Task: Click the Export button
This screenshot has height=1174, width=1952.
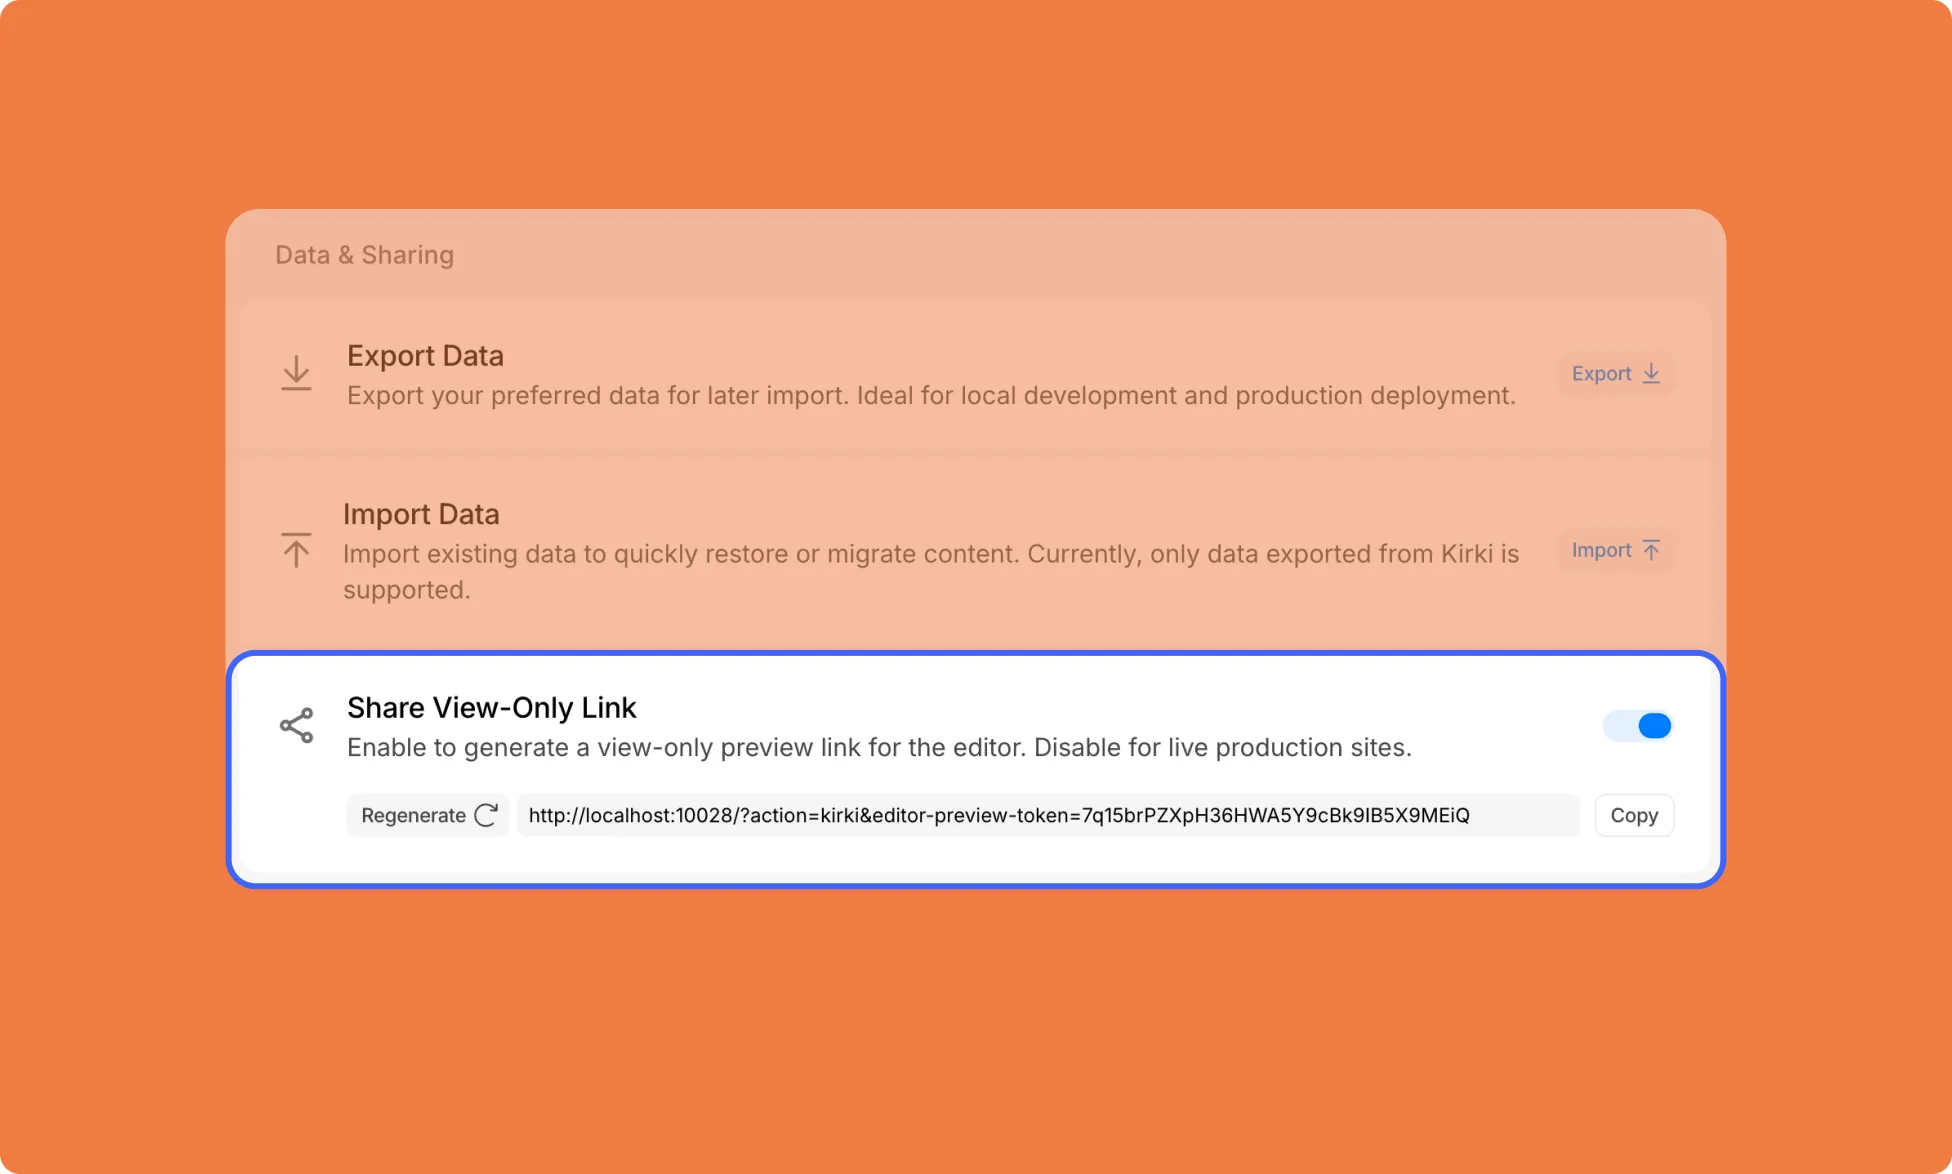Action: point(1616,374)
